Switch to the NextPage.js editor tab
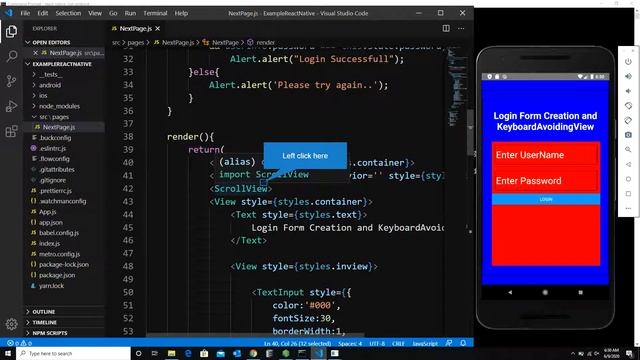Screen dimensions: 640x360 pyautogui.click(x=135, y=28)
